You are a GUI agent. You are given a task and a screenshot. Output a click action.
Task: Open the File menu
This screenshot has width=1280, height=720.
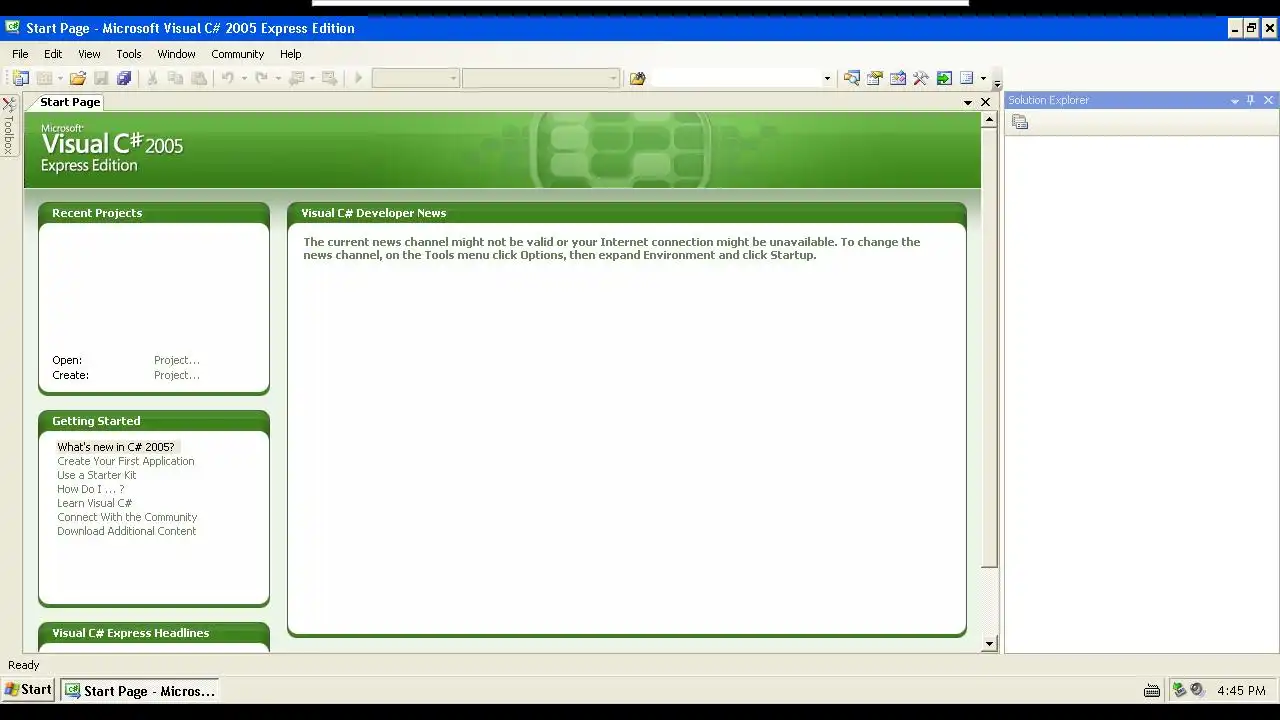click(20, 54)
